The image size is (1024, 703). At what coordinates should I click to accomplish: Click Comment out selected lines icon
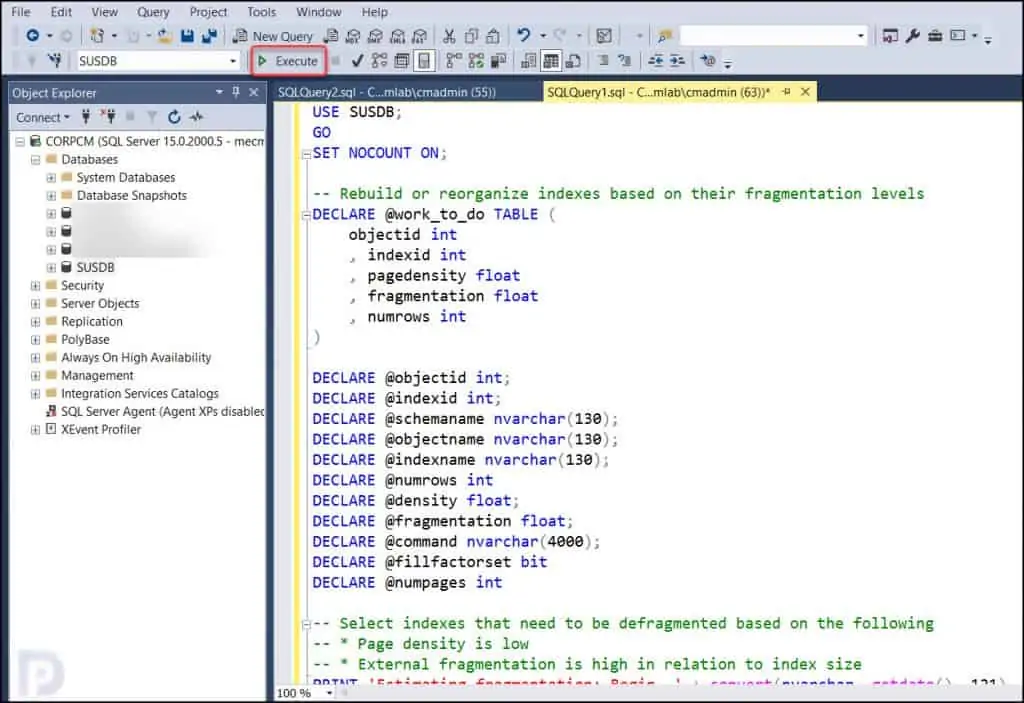603,61
